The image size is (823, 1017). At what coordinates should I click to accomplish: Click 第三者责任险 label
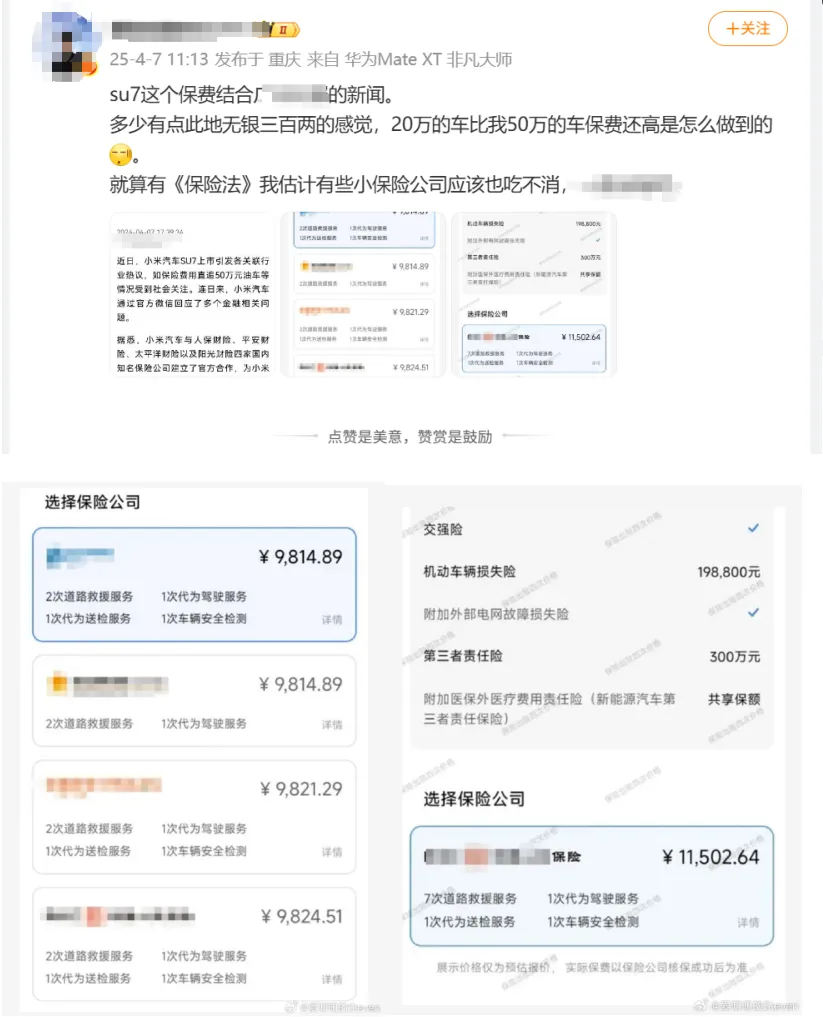[463, 656]
